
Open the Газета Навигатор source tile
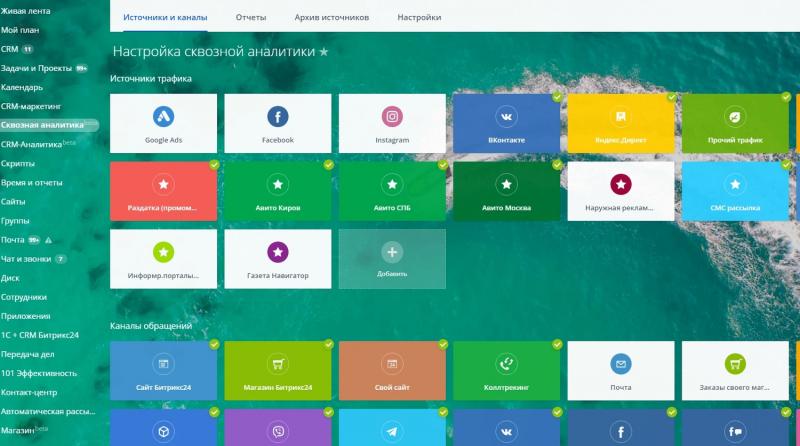pos(278,259)
